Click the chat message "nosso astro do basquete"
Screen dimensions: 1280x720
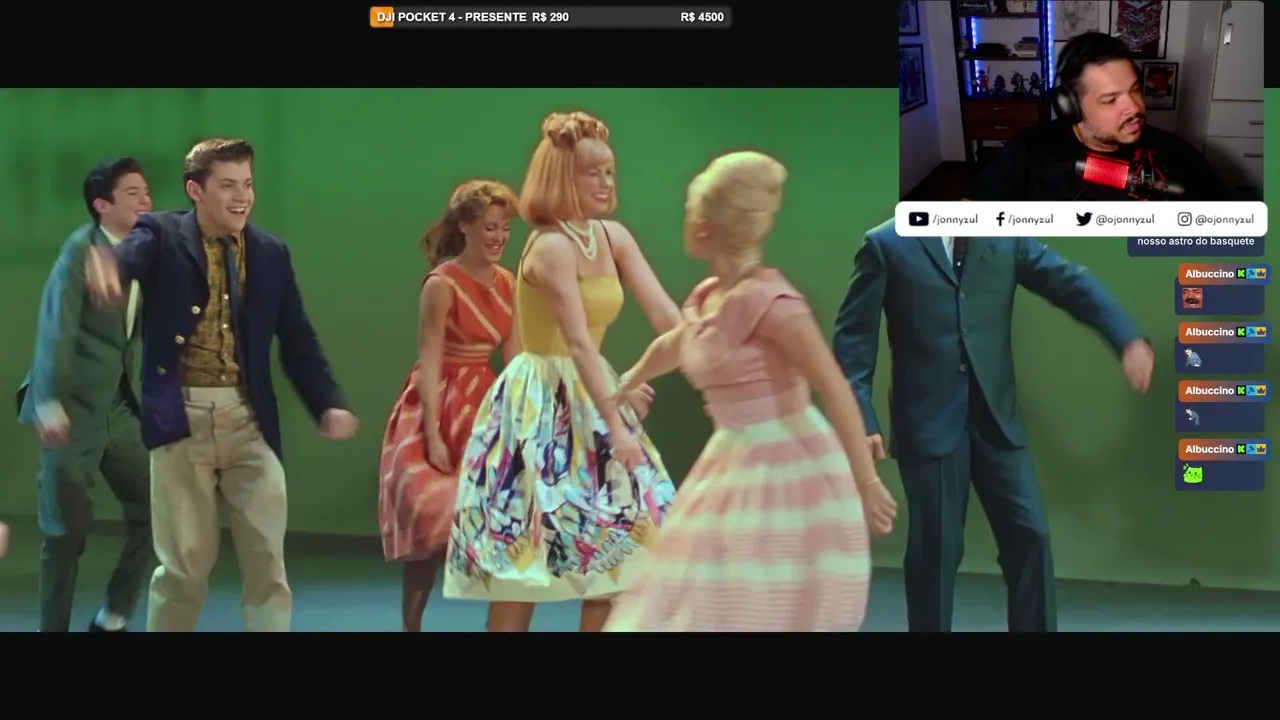coord(1195,241)
